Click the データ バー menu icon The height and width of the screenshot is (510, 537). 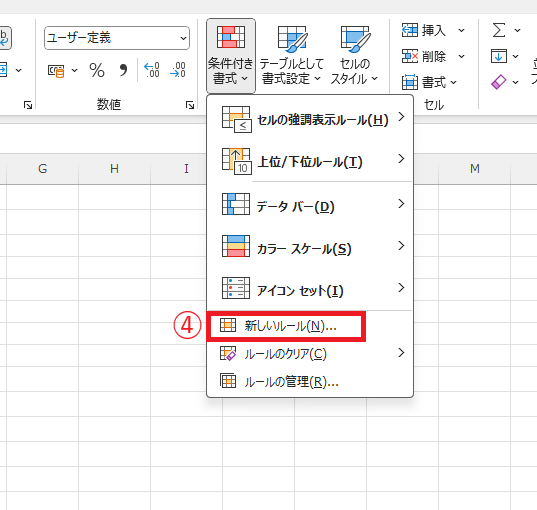pyautogui.click(x=236, y=204)
